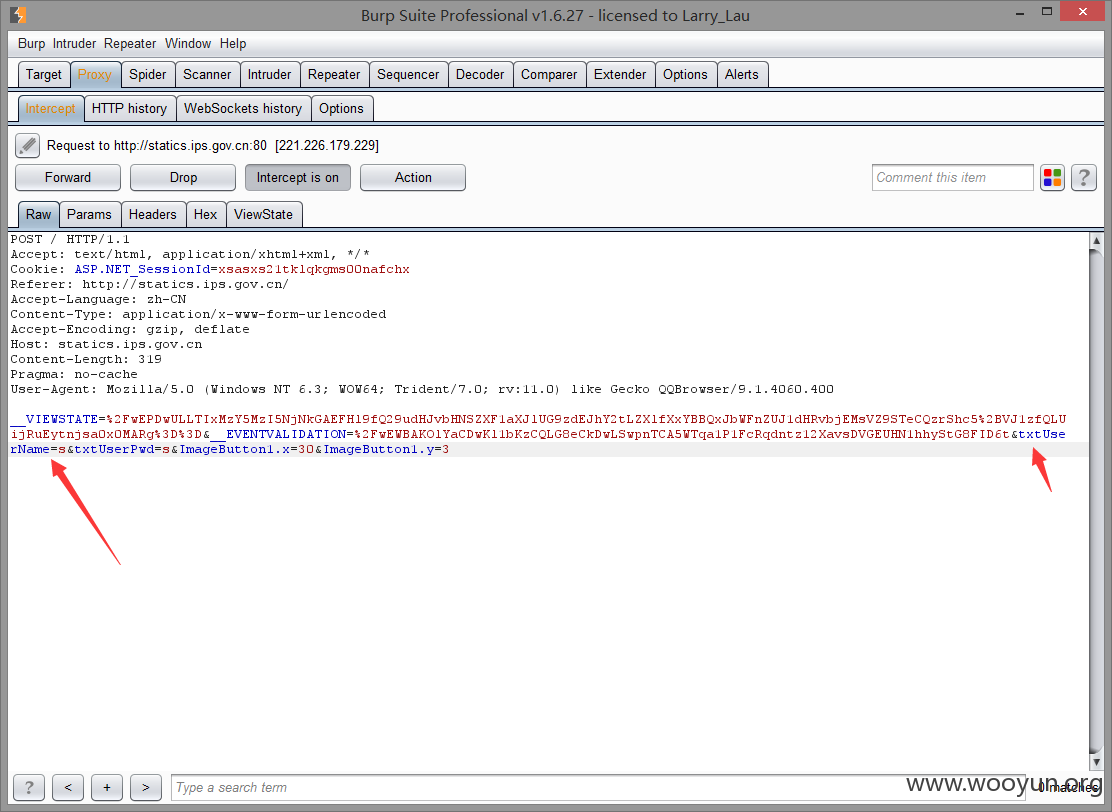Click the scrollbar down arrow
Viewport: 1112px width, 812px height.
point(1096,761)
